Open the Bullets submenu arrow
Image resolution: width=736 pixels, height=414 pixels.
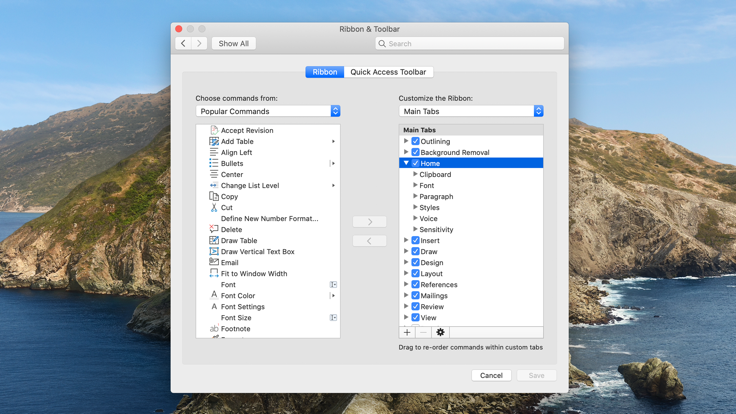click(333, 163)
